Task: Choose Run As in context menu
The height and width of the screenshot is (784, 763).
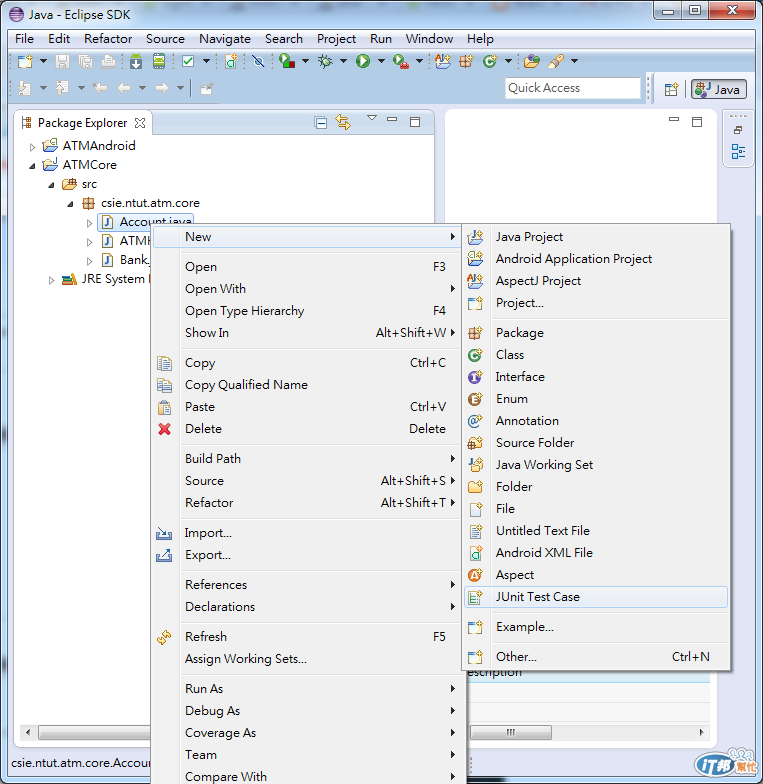Action: point(307,689)
